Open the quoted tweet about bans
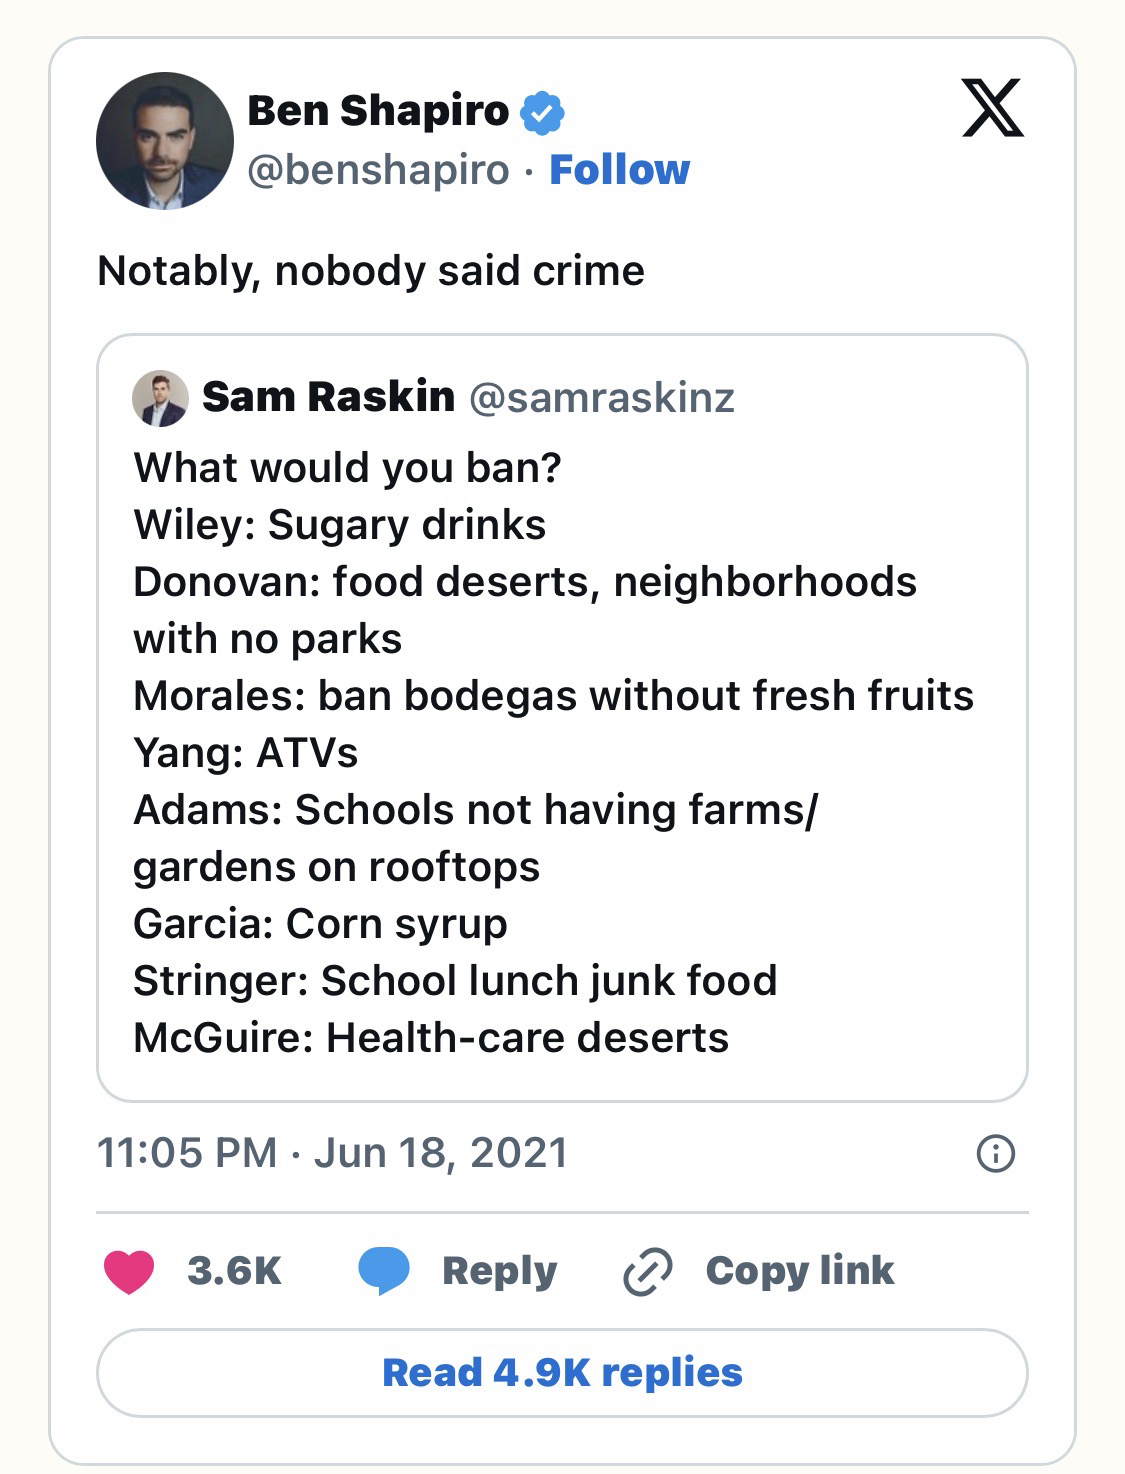This screenshot has height=1474, width=1125. tap(562, 750)
